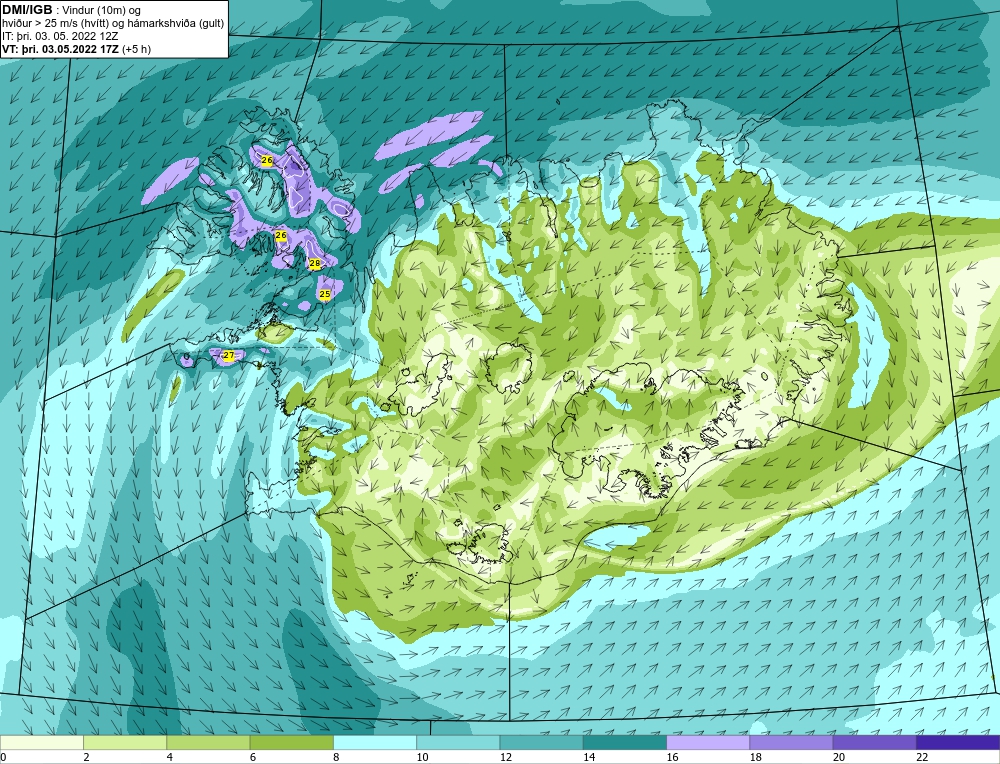Screen dimensions: 1000x764
Task: Click the scale number 22
Action: click(x=921, y=757)
